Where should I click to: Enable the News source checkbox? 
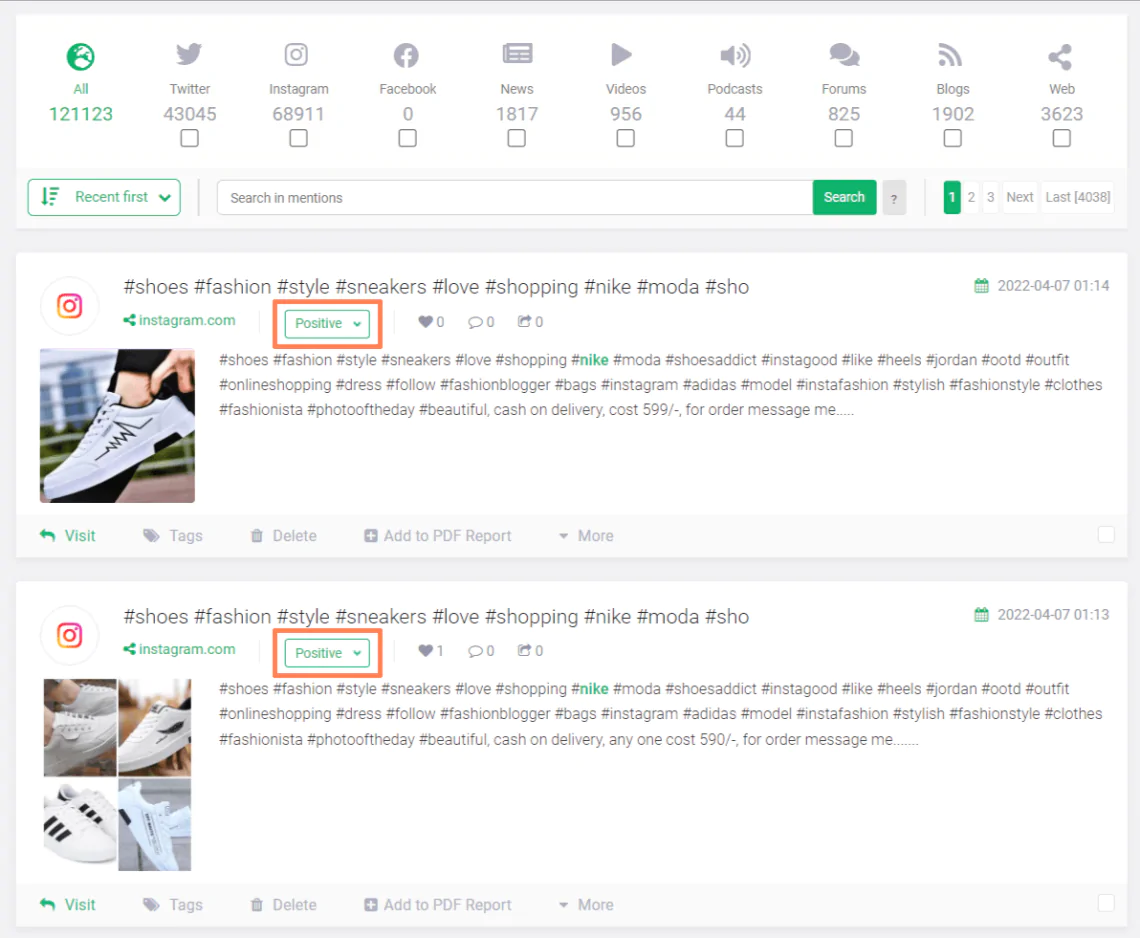pyautogui.click(x=516, y=138)
